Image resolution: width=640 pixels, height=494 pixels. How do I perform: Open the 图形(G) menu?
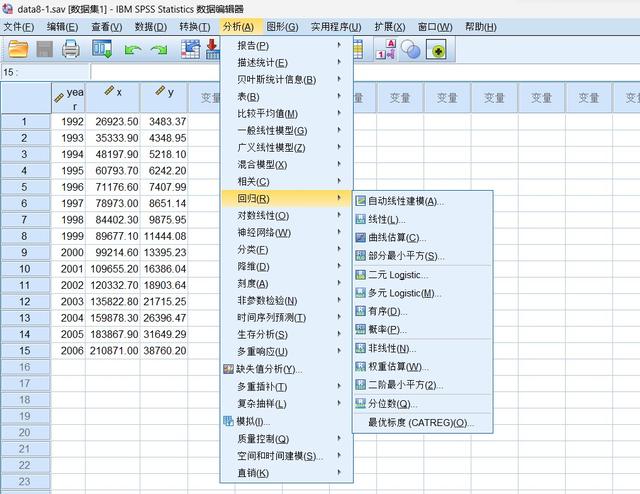coord(282,27)
